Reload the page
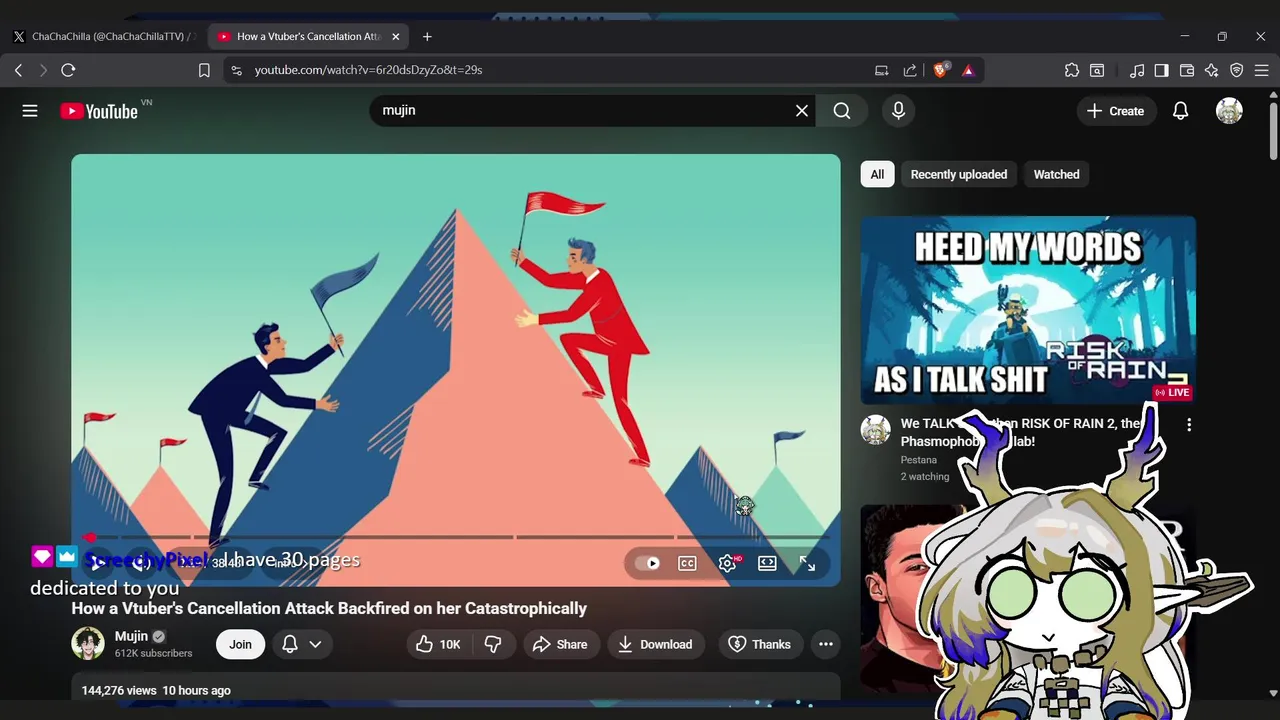 [68, 70]
